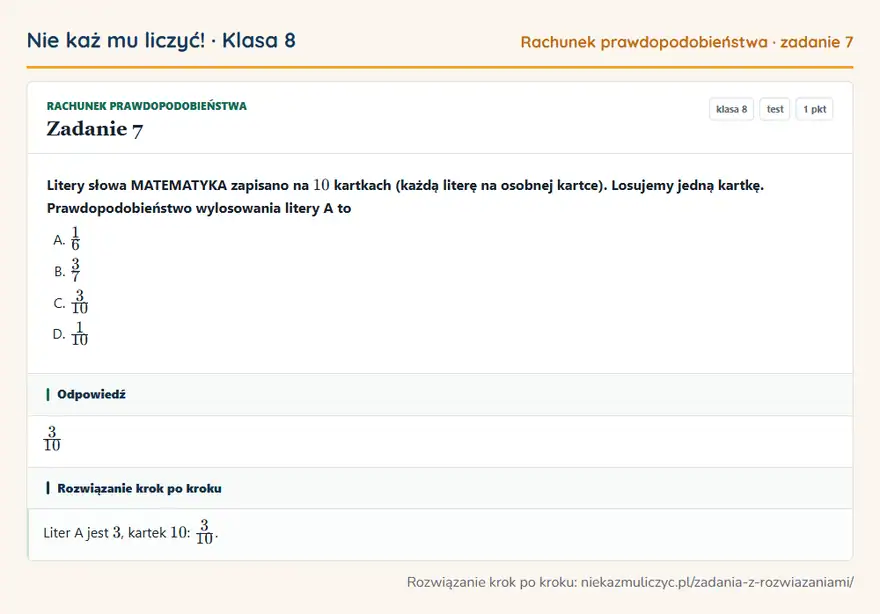The image size is (880, 614).
Task: Click the 'Rozwiązanie krok po kroku' section header
Action: [x=440, y=488]
